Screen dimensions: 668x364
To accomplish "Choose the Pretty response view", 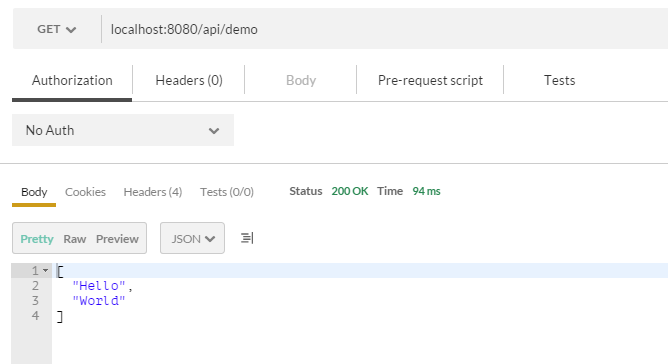I will click(x=37, y=239).
